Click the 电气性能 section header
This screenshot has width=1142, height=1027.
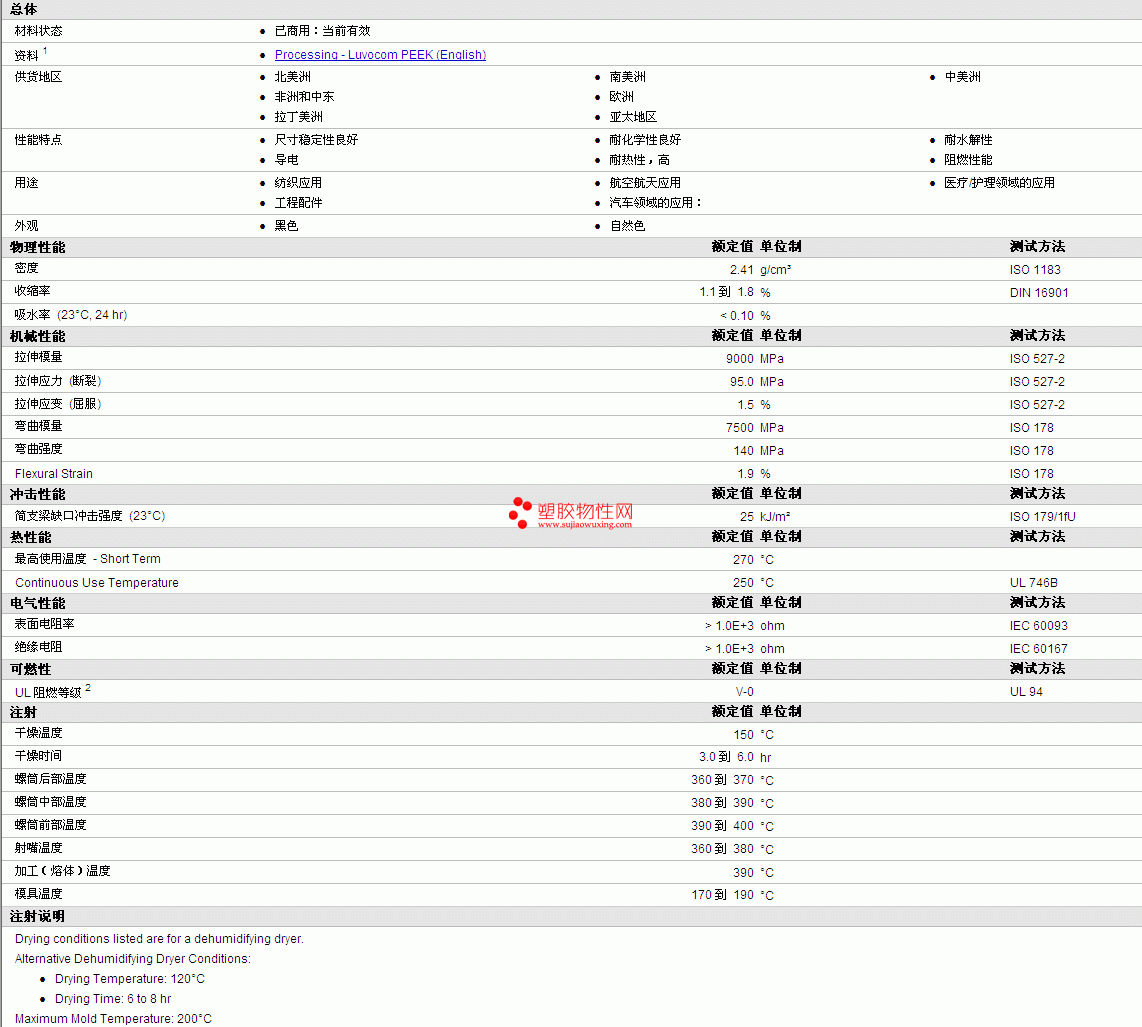(x=38, y=603)
